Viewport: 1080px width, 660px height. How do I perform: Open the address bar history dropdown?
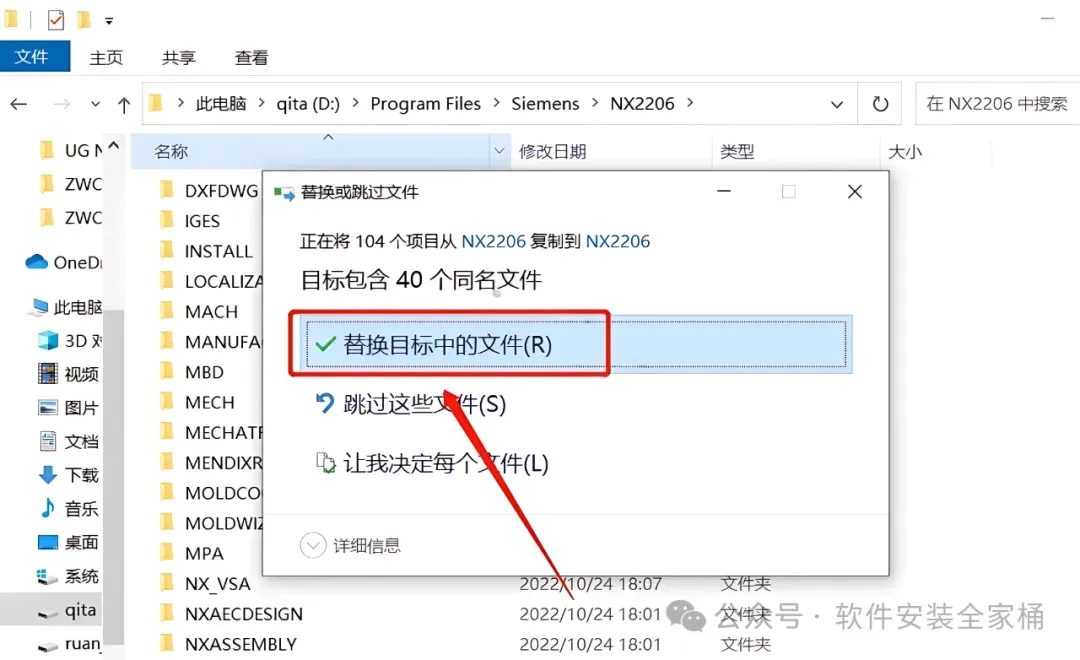[x=837, y=105]
